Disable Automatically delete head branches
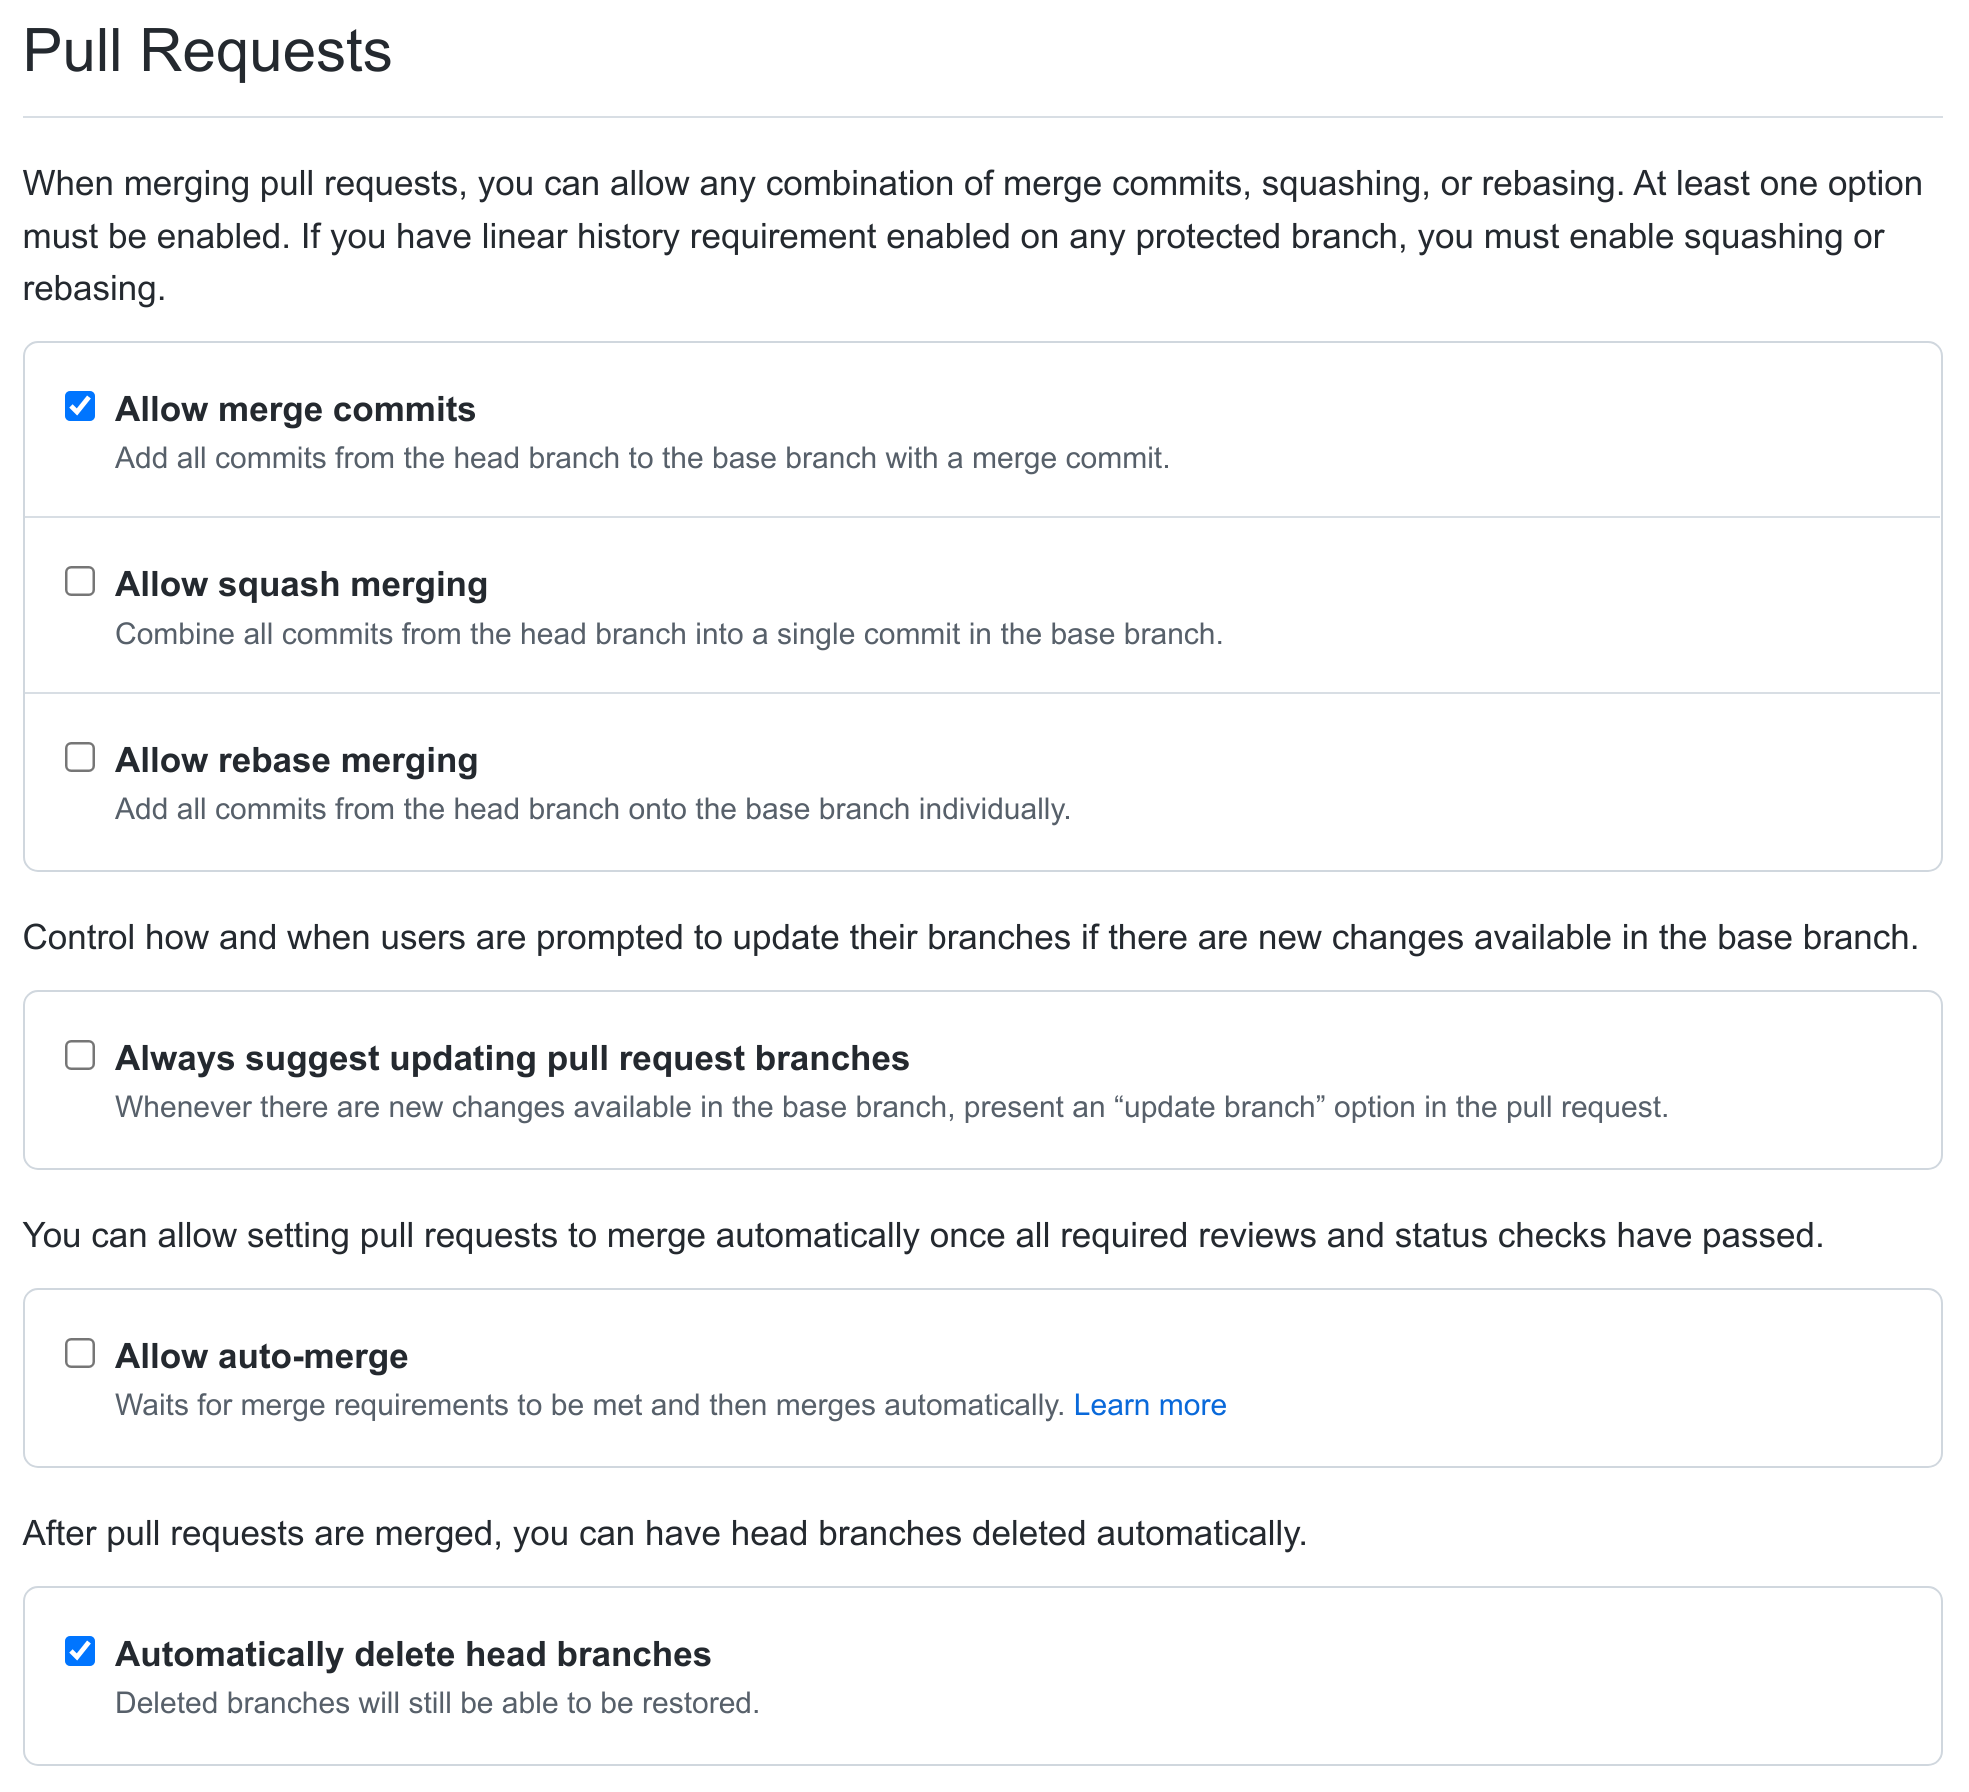The width and height of the screenshot is (1969, 1792). pyautogui.click(x=80, y=1651)
